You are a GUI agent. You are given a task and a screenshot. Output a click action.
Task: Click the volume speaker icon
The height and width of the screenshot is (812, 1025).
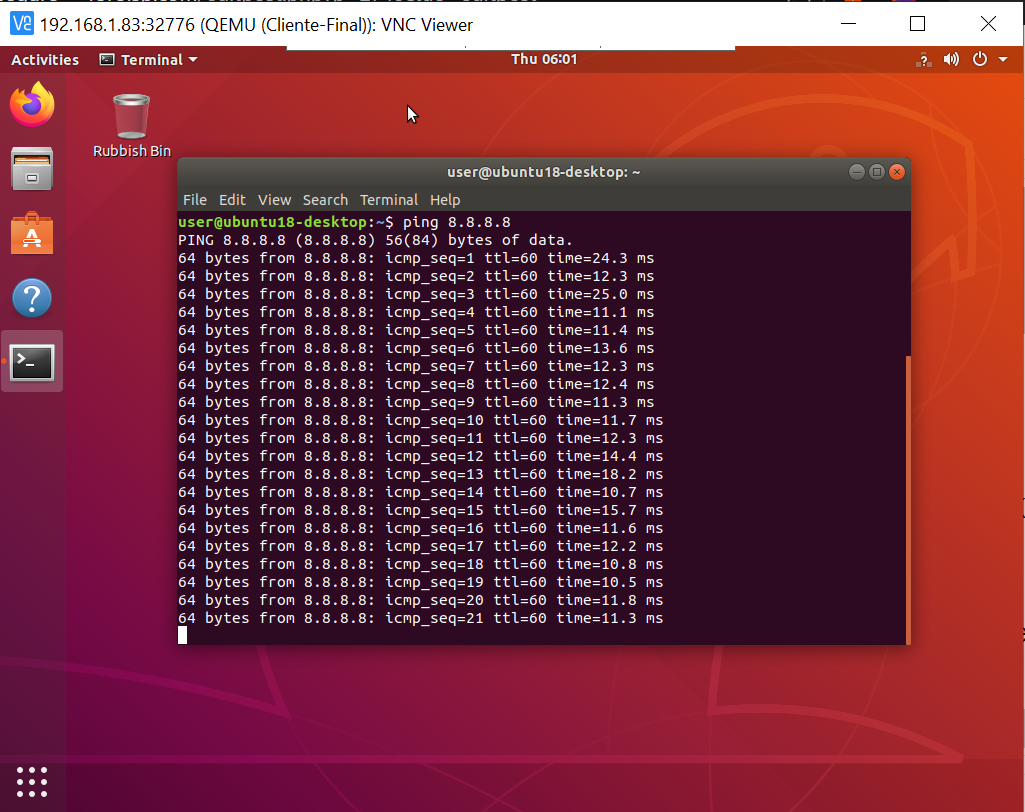point(951,60)
